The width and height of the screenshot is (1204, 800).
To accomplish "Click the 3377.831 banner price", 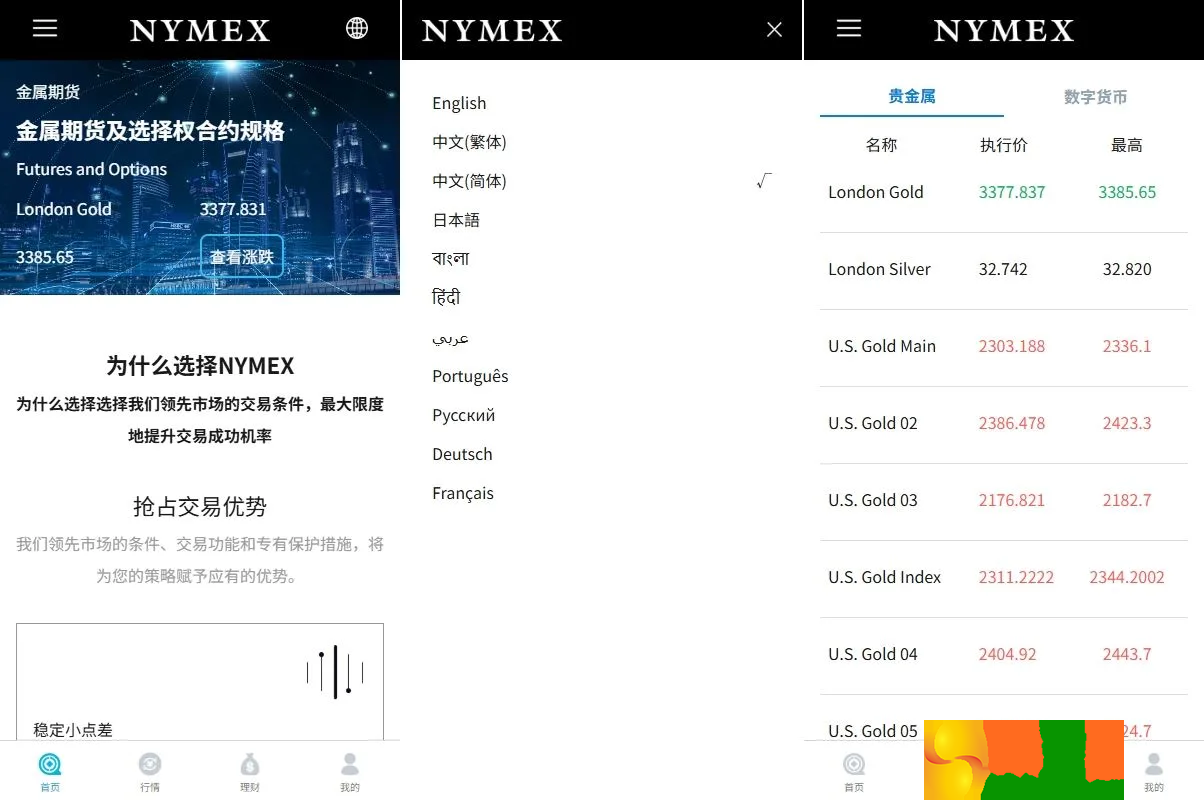I will pyautogui.click(x=233, y=209).
